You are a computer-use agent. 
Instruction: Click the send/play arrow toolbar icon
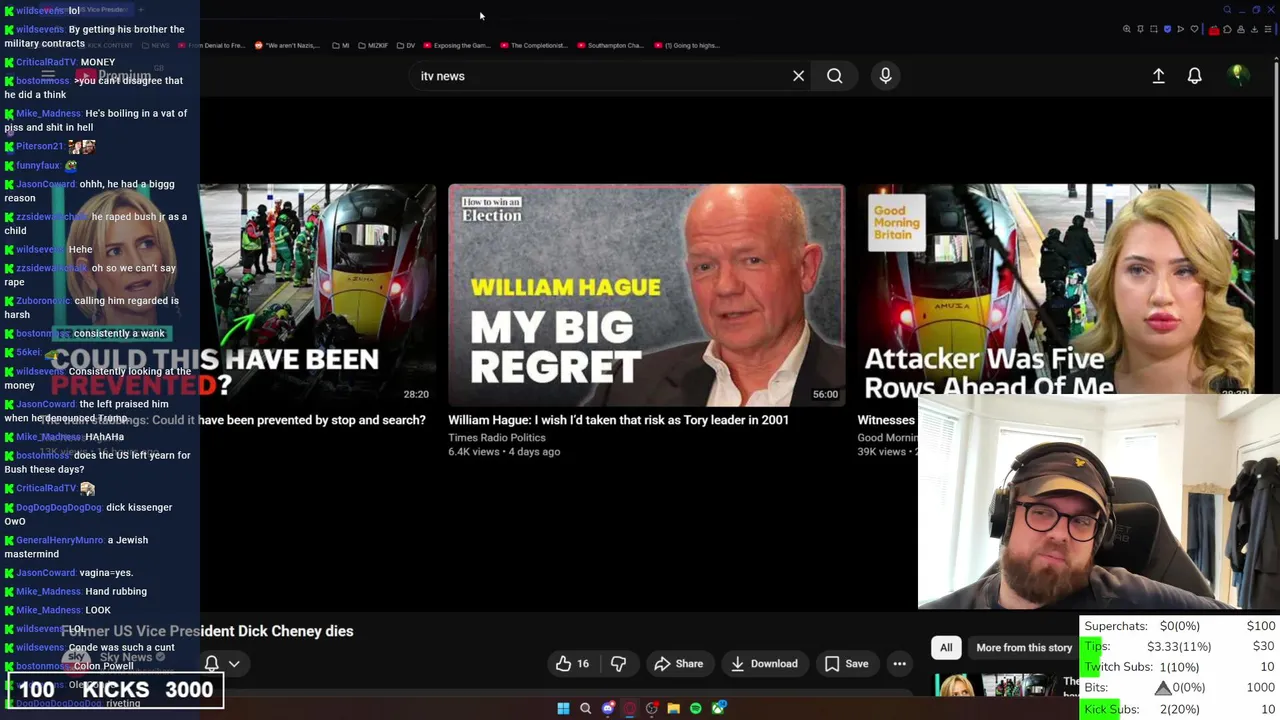tap(1180, 29)
